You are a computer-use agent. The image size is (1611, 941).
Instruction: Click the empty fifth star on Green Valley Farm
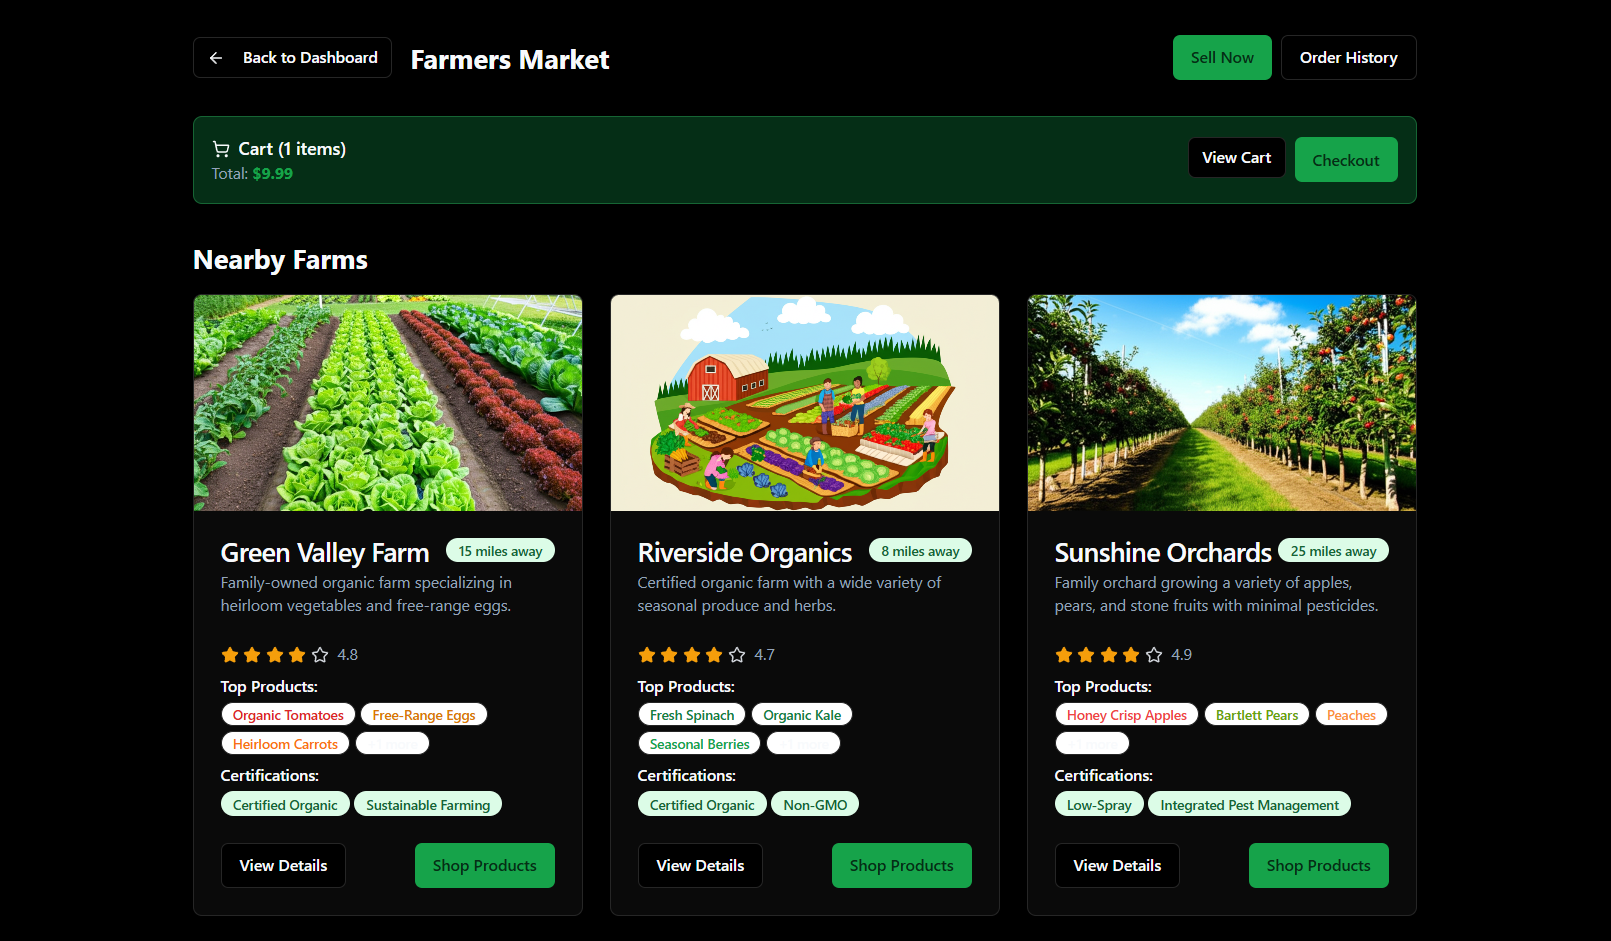[x=320, y=655]
